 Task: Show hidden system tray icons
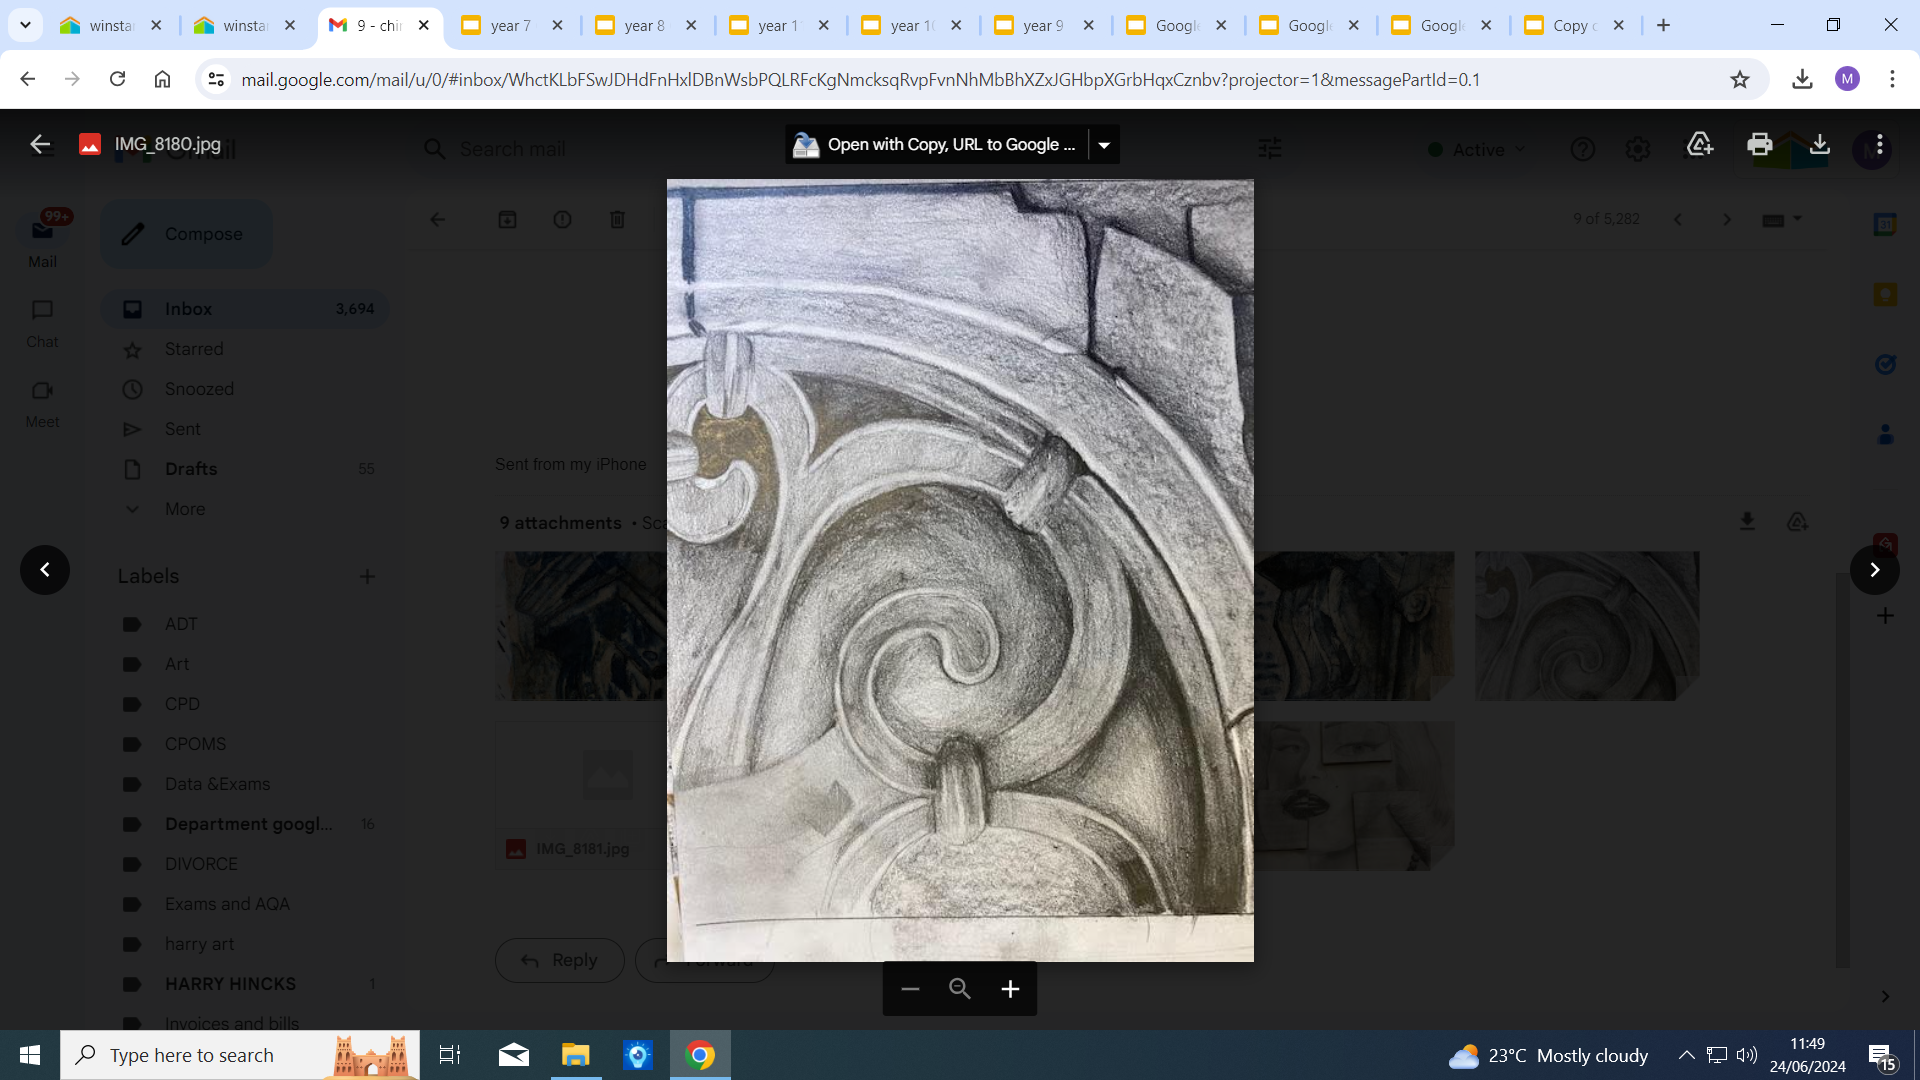(x=1686, y=1055)
